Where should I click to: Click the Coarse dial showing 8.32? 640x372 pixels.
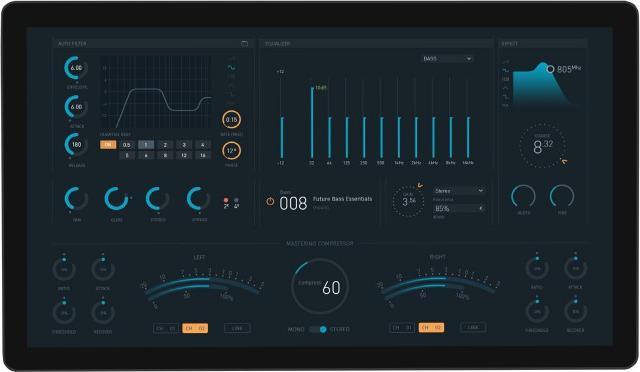[x=543, y=145]
